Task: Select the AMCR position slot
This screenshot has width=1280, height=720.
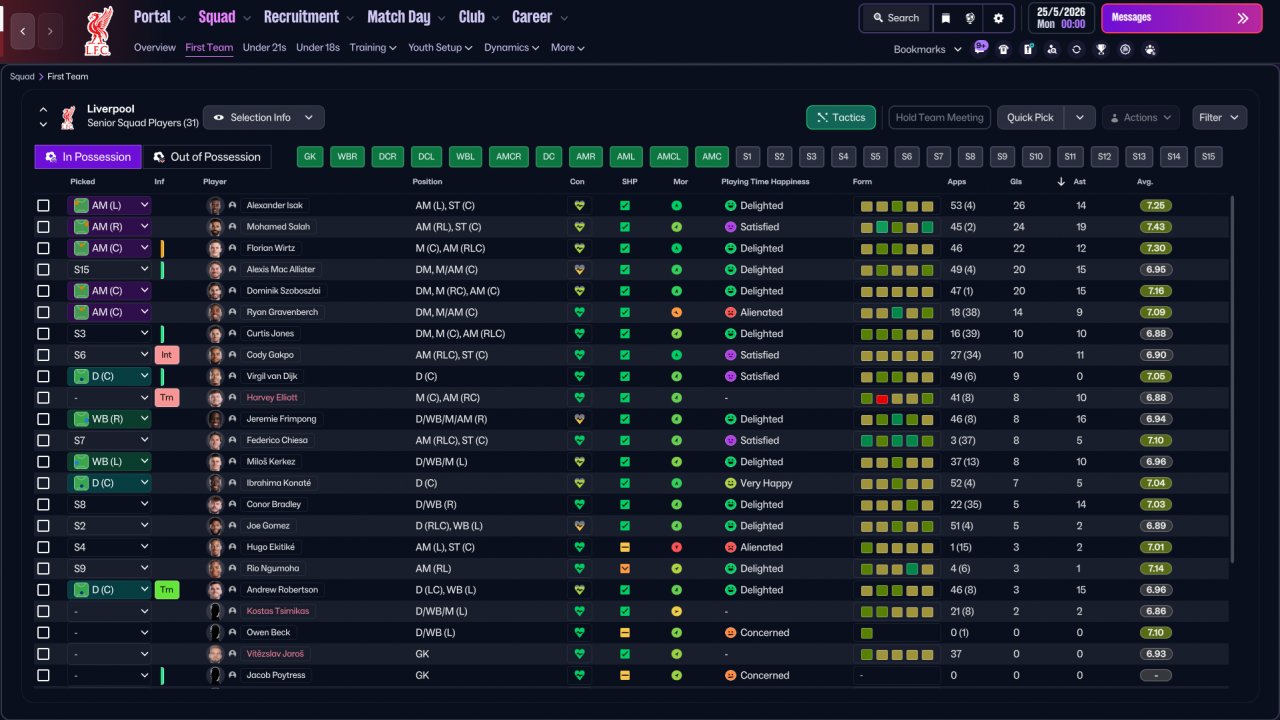Action: point(509,157)
